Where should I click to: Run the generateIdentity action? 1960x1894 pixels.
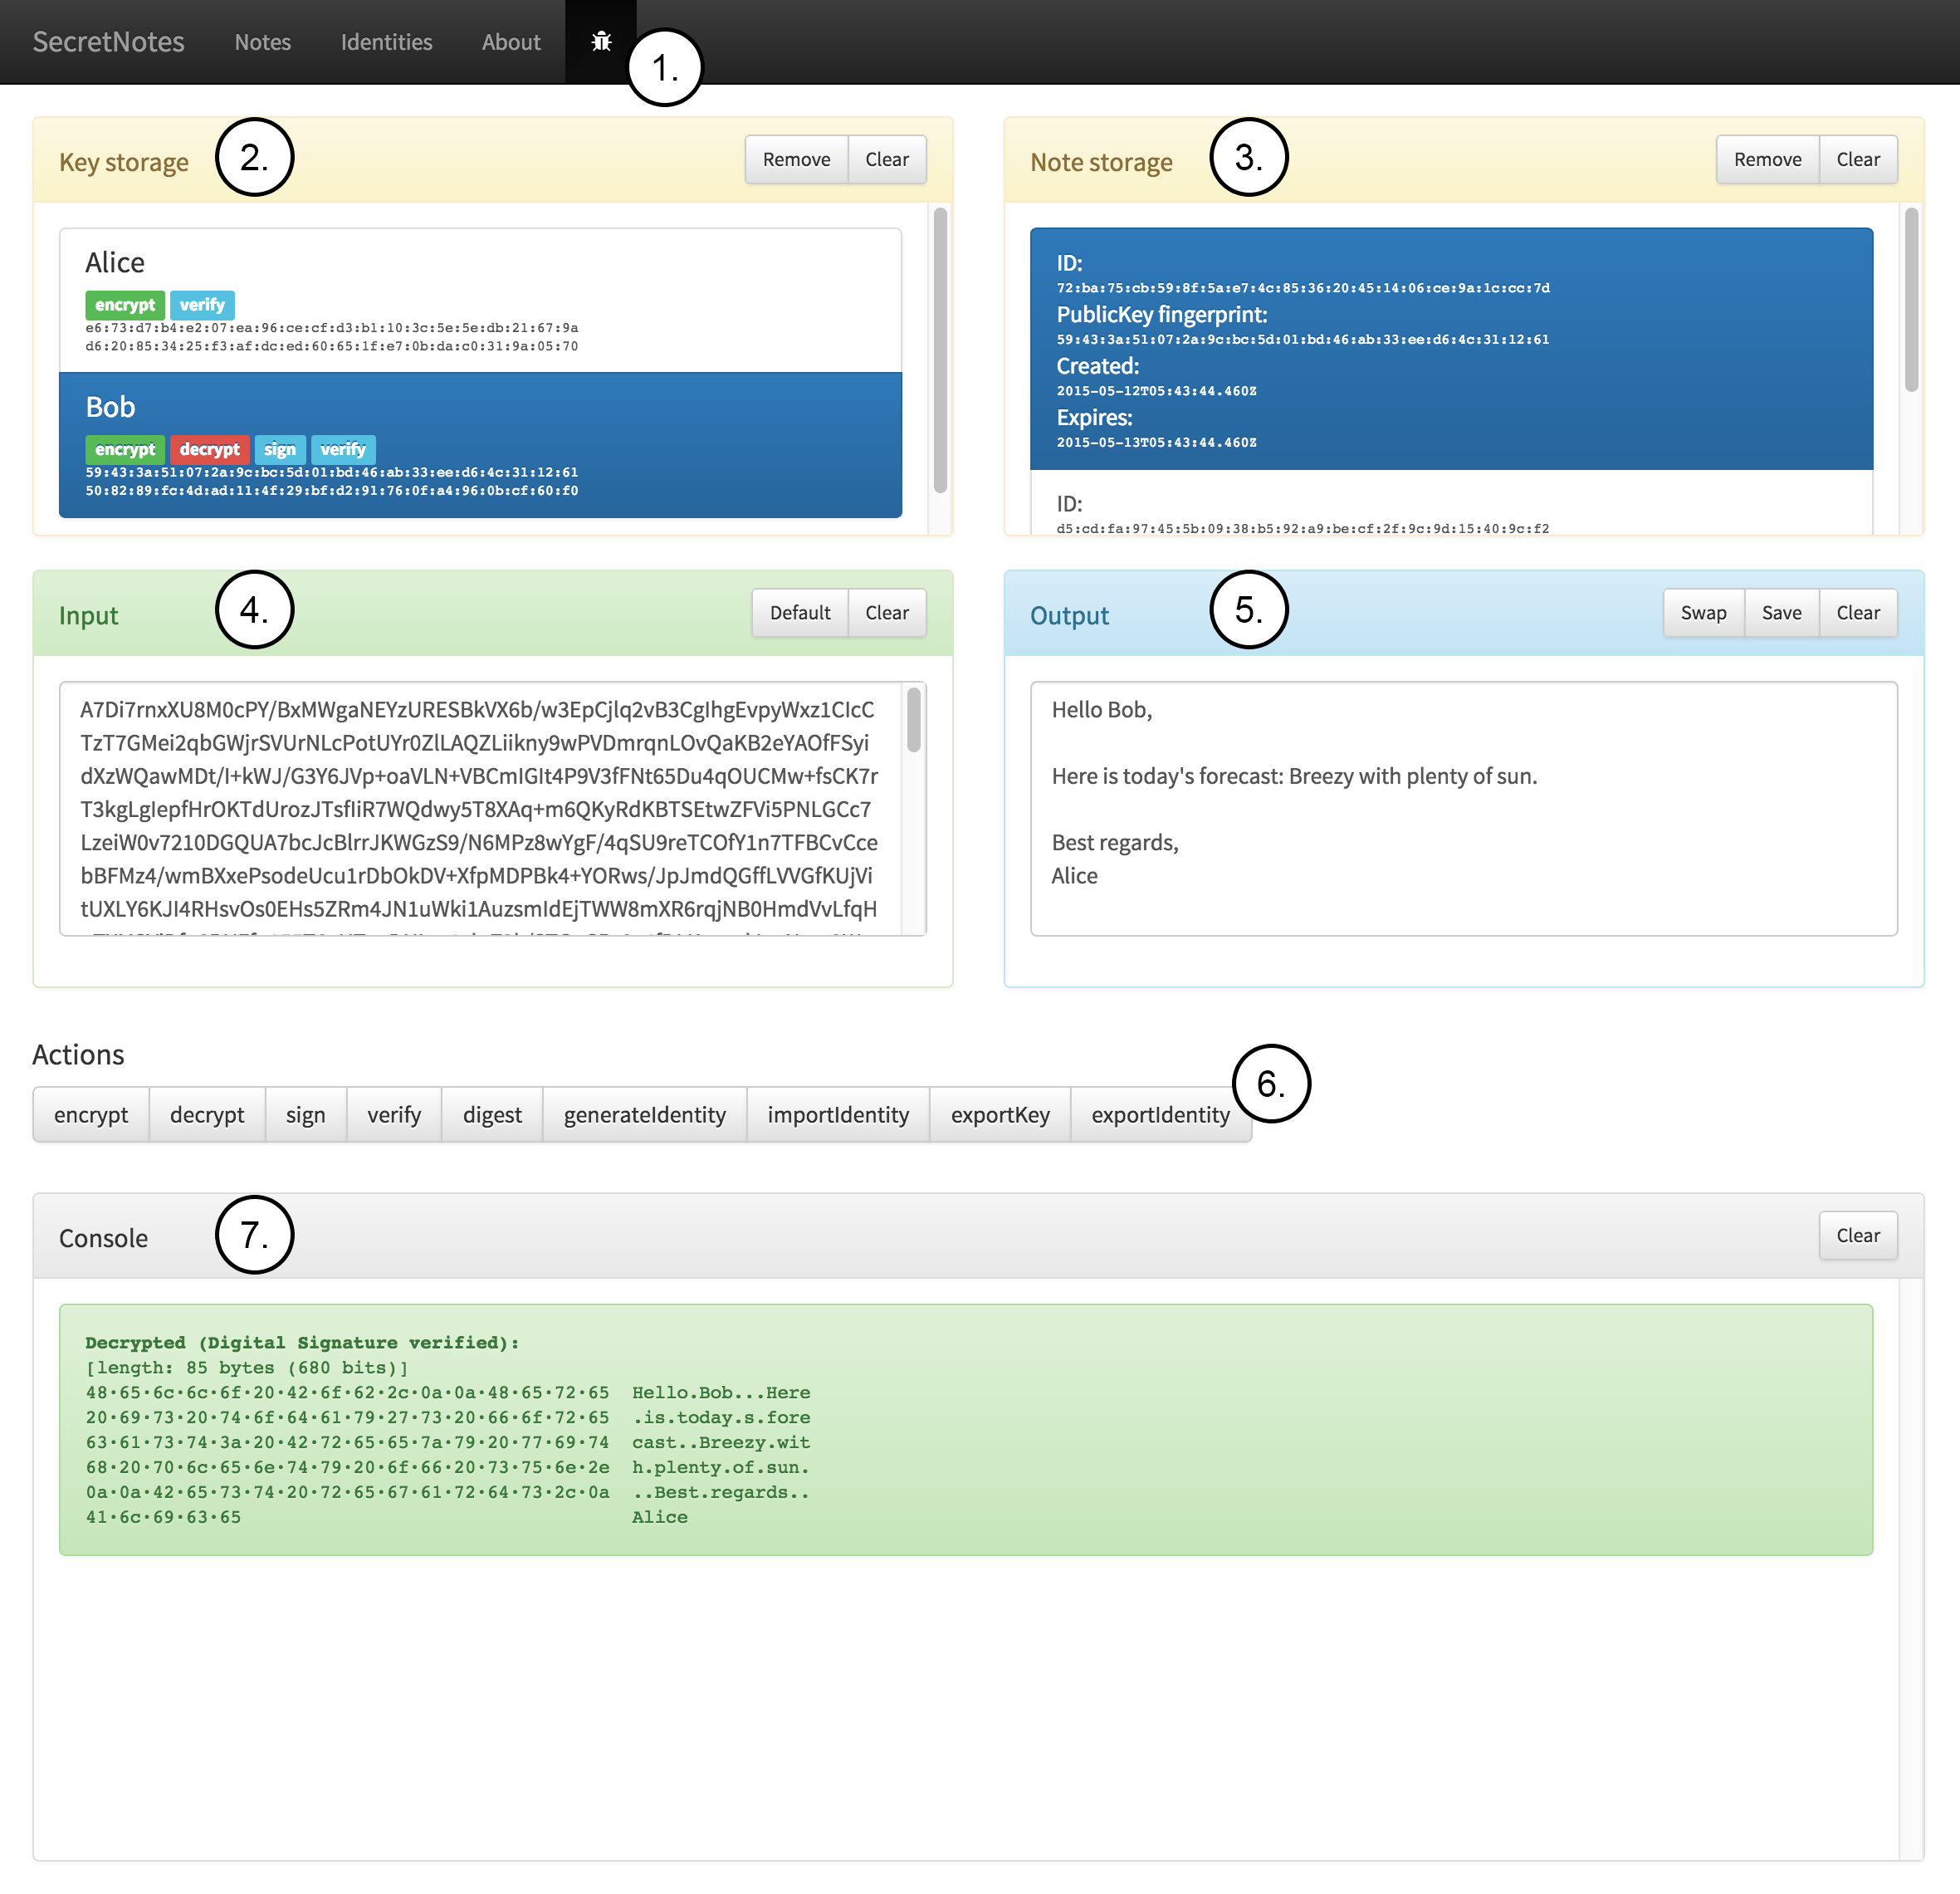[x=644, y=1115]
